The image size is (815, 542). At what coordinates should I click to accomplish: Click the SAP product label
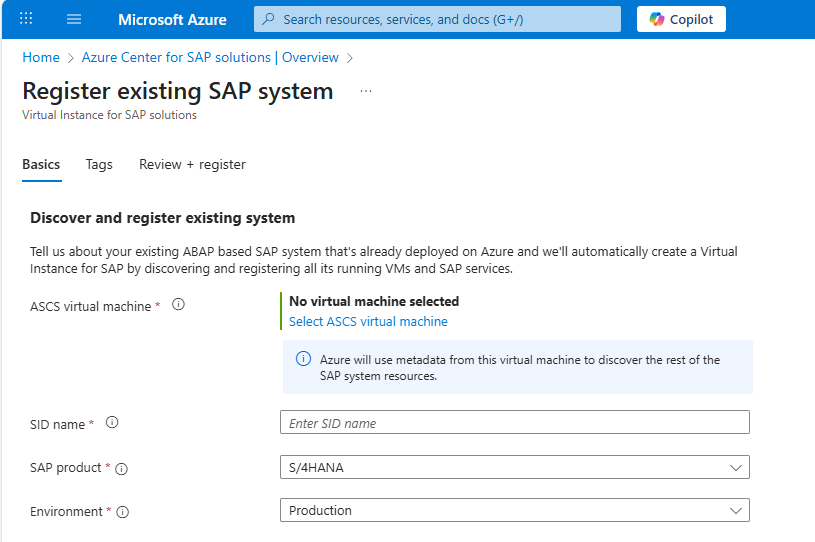(65, 468)
